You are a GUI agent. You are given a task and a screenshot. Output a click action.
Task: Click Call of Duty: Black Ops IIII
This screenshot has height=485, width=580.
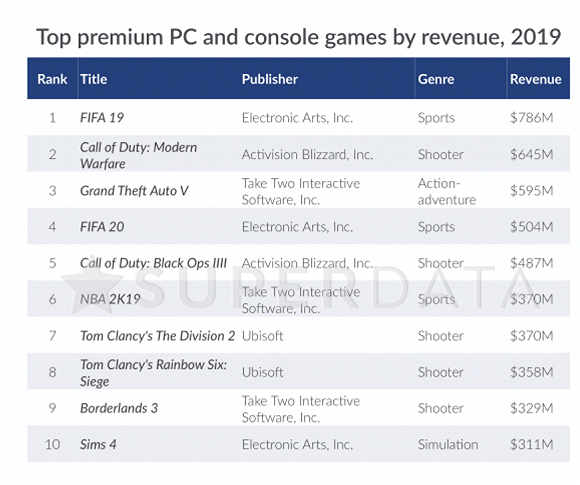[x=154, y=263]
